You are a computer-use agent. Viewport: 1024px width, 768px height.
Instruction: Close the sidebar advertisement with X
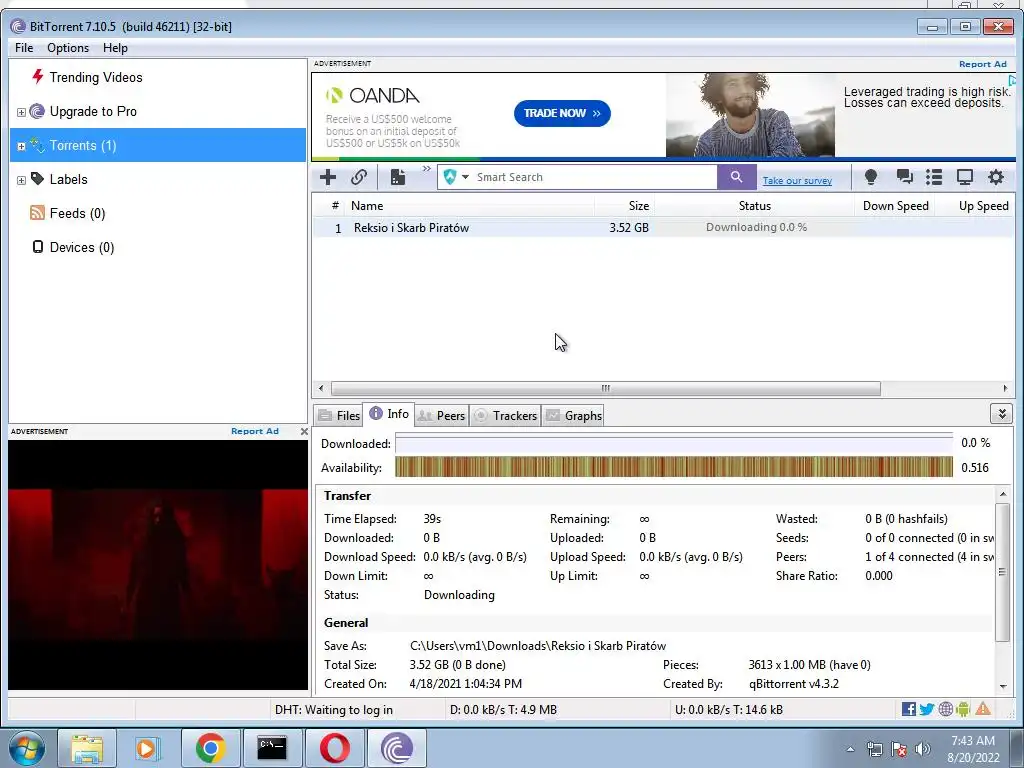coord(304,431)
